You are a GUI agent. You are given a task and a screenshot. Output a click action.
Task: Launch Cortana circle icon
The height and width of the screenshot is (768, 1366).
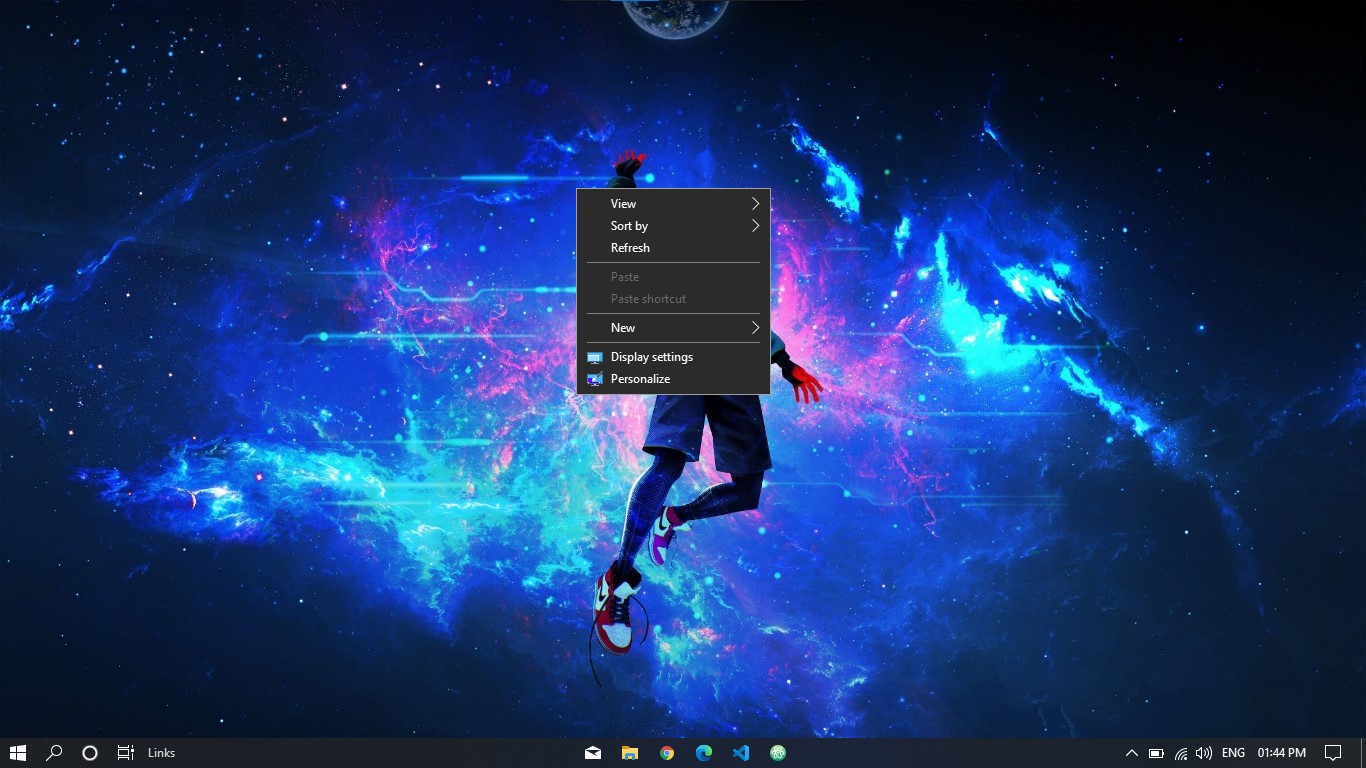[90, 753]
